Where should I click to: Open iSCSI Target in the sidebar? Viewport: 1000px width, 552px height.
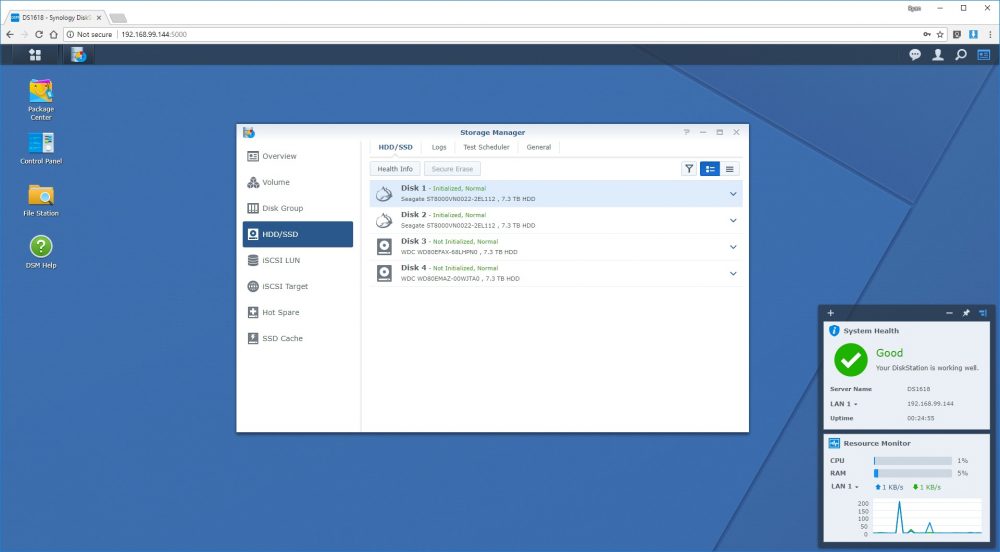(x=298, y=286)
